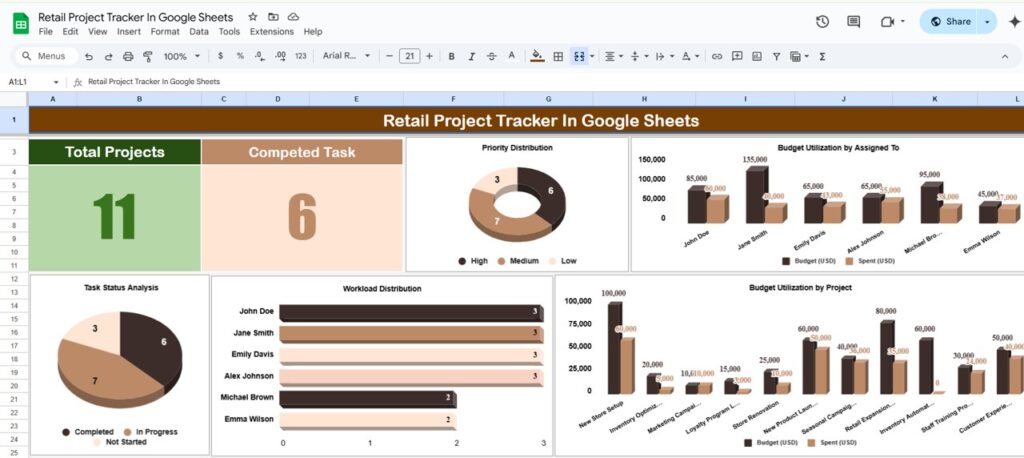Screen dimensions: 1024x458
Task: Open the View menu
Action: click(98, 31)
